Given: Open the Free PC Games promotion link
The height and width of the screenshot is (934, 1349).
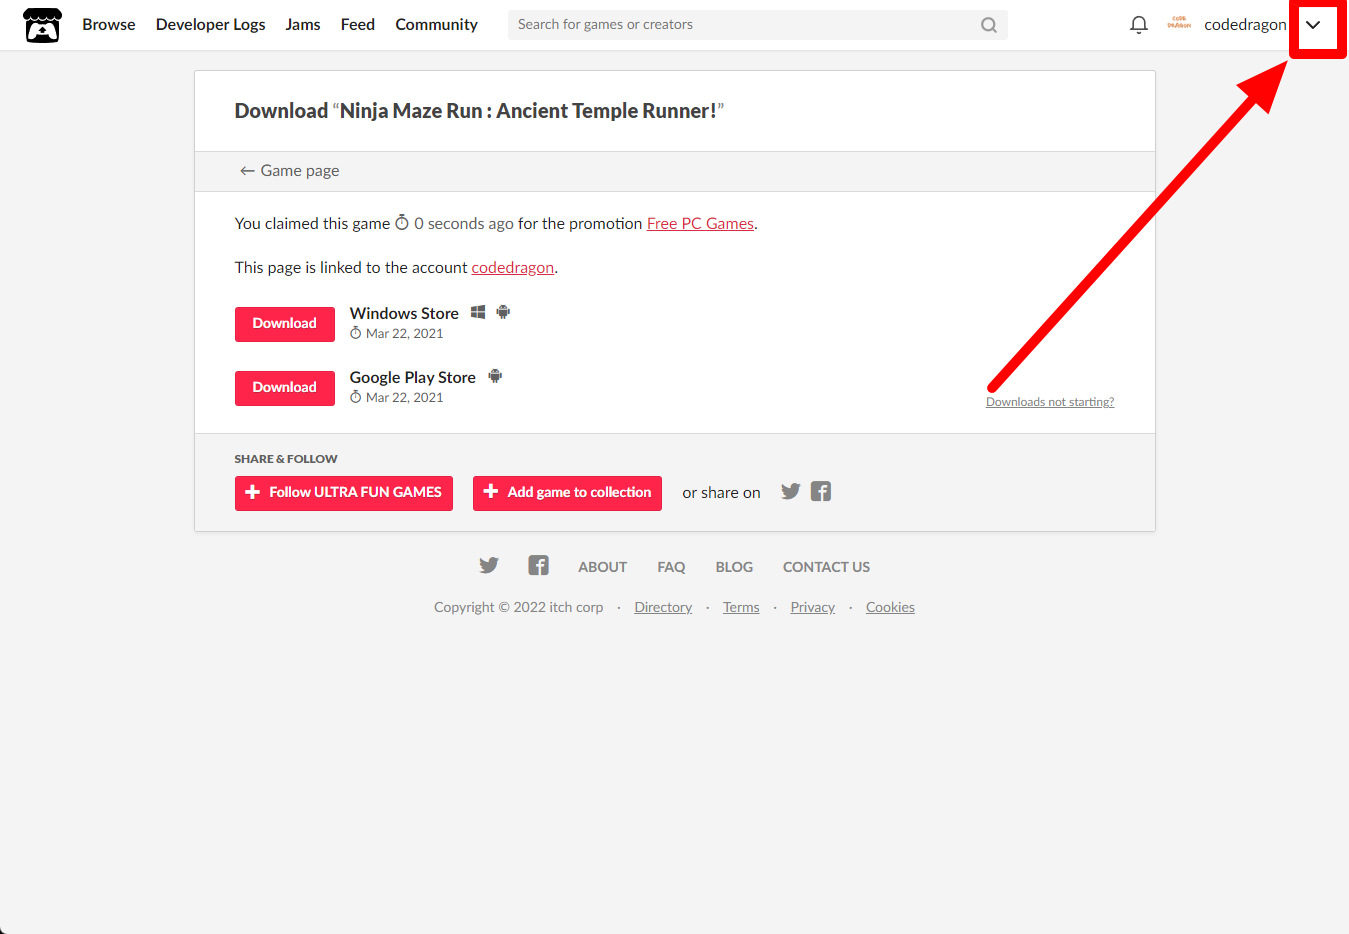Looking at the screenshot, I should [x=700, y=224].
